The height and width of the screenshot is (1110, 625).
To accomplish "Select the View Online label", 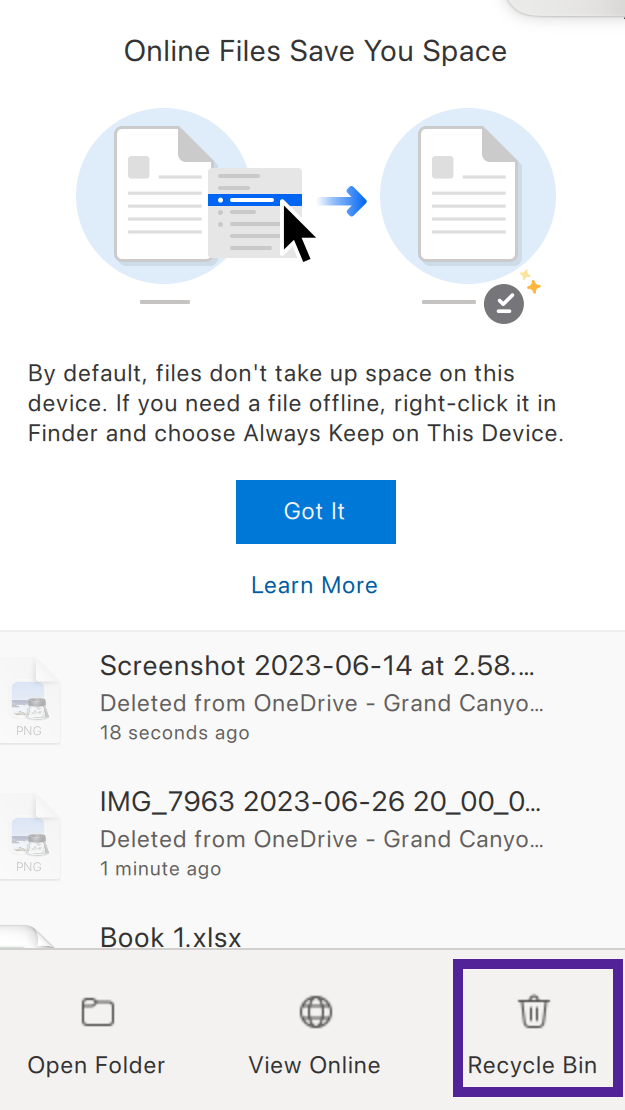I will [314, 1065].
